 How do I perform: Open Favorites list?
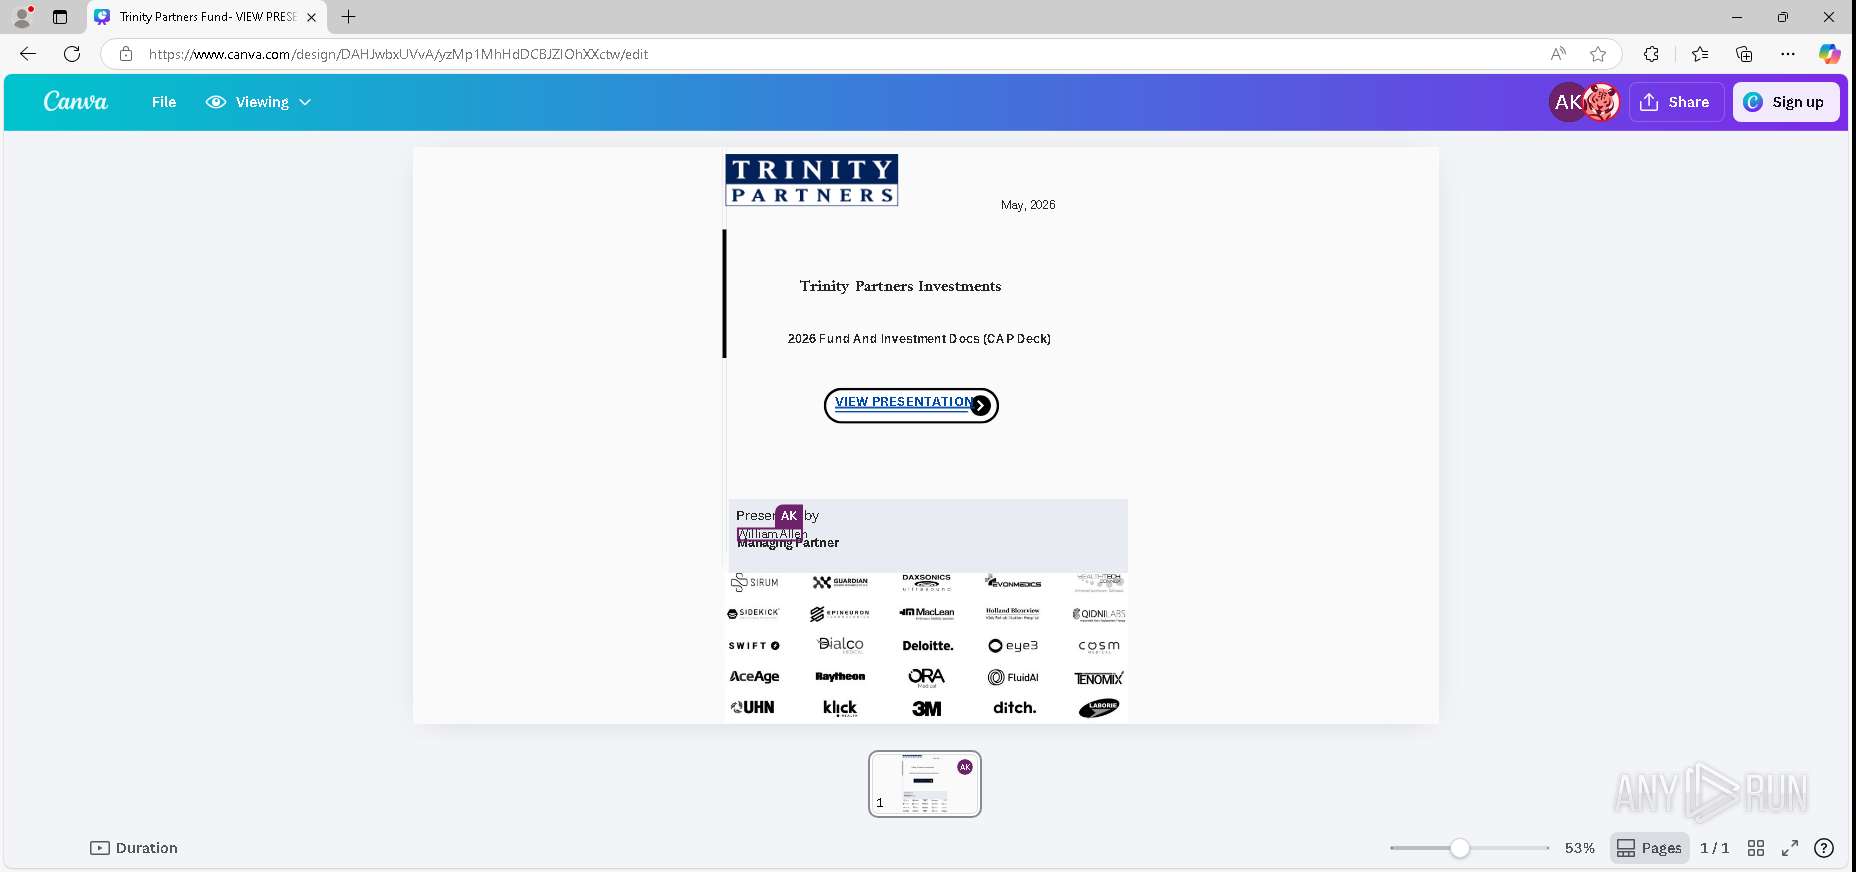(1700, 54)
